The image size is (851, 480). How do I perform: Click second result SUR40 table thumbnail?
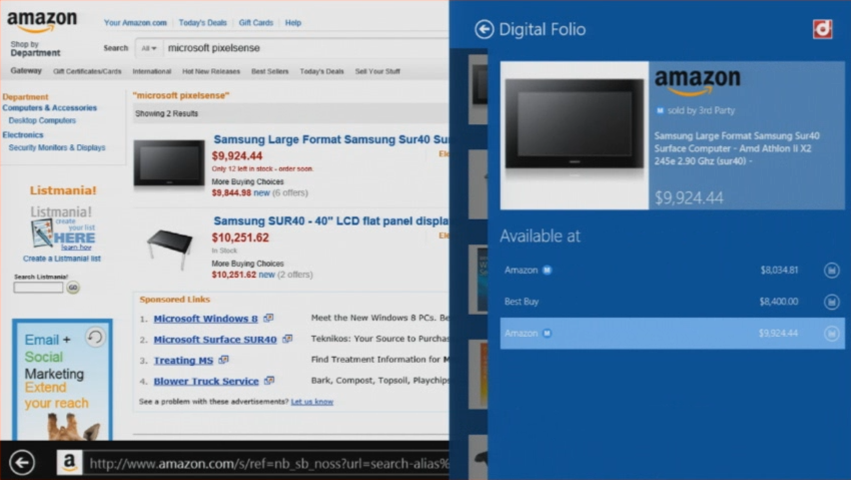coord(170,248)
